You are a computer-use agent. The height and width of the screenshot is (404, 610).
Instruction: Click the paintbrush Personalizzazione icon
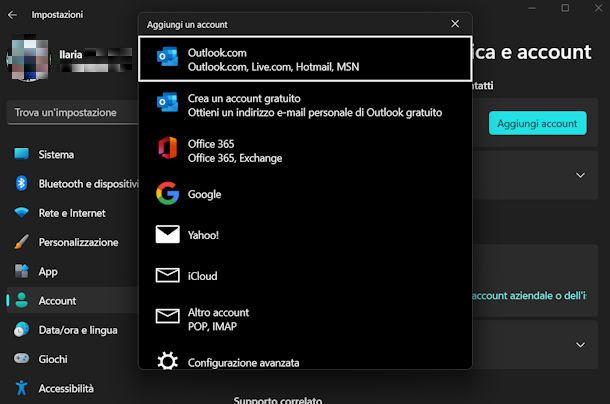click(x=21, y=242)
